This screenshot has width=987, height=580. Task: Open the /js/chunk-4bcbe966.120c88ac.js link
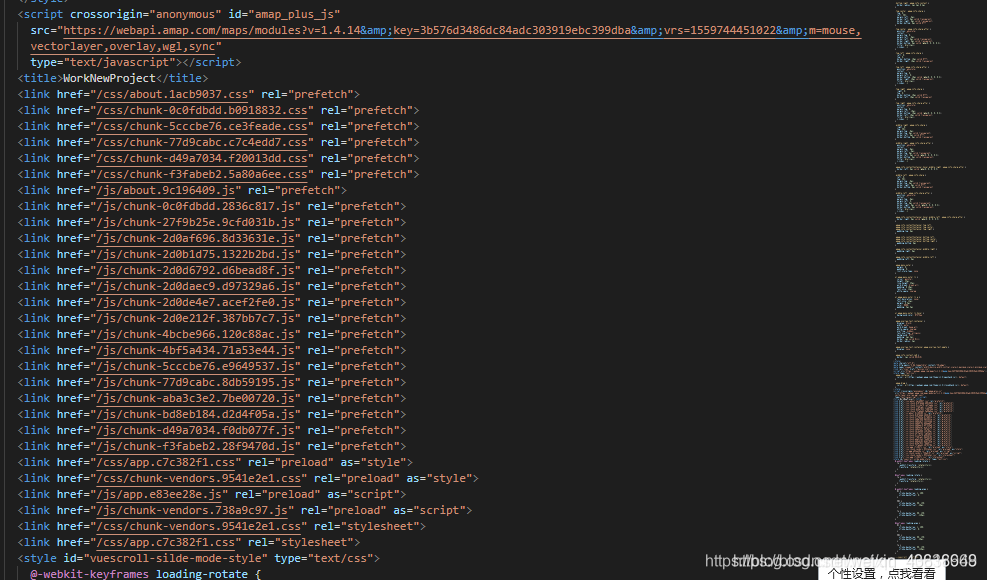194,334
